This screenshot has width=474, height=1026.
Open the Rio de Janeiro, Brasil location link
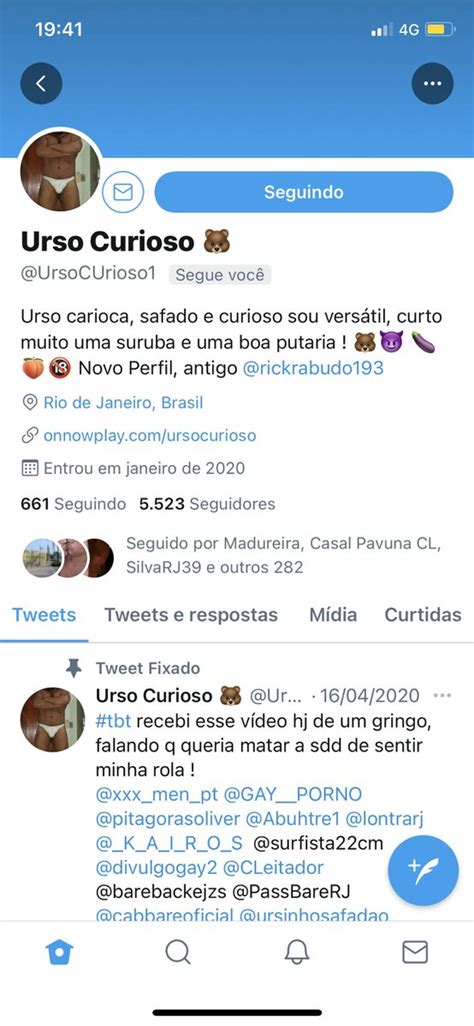tap(123, 402)
